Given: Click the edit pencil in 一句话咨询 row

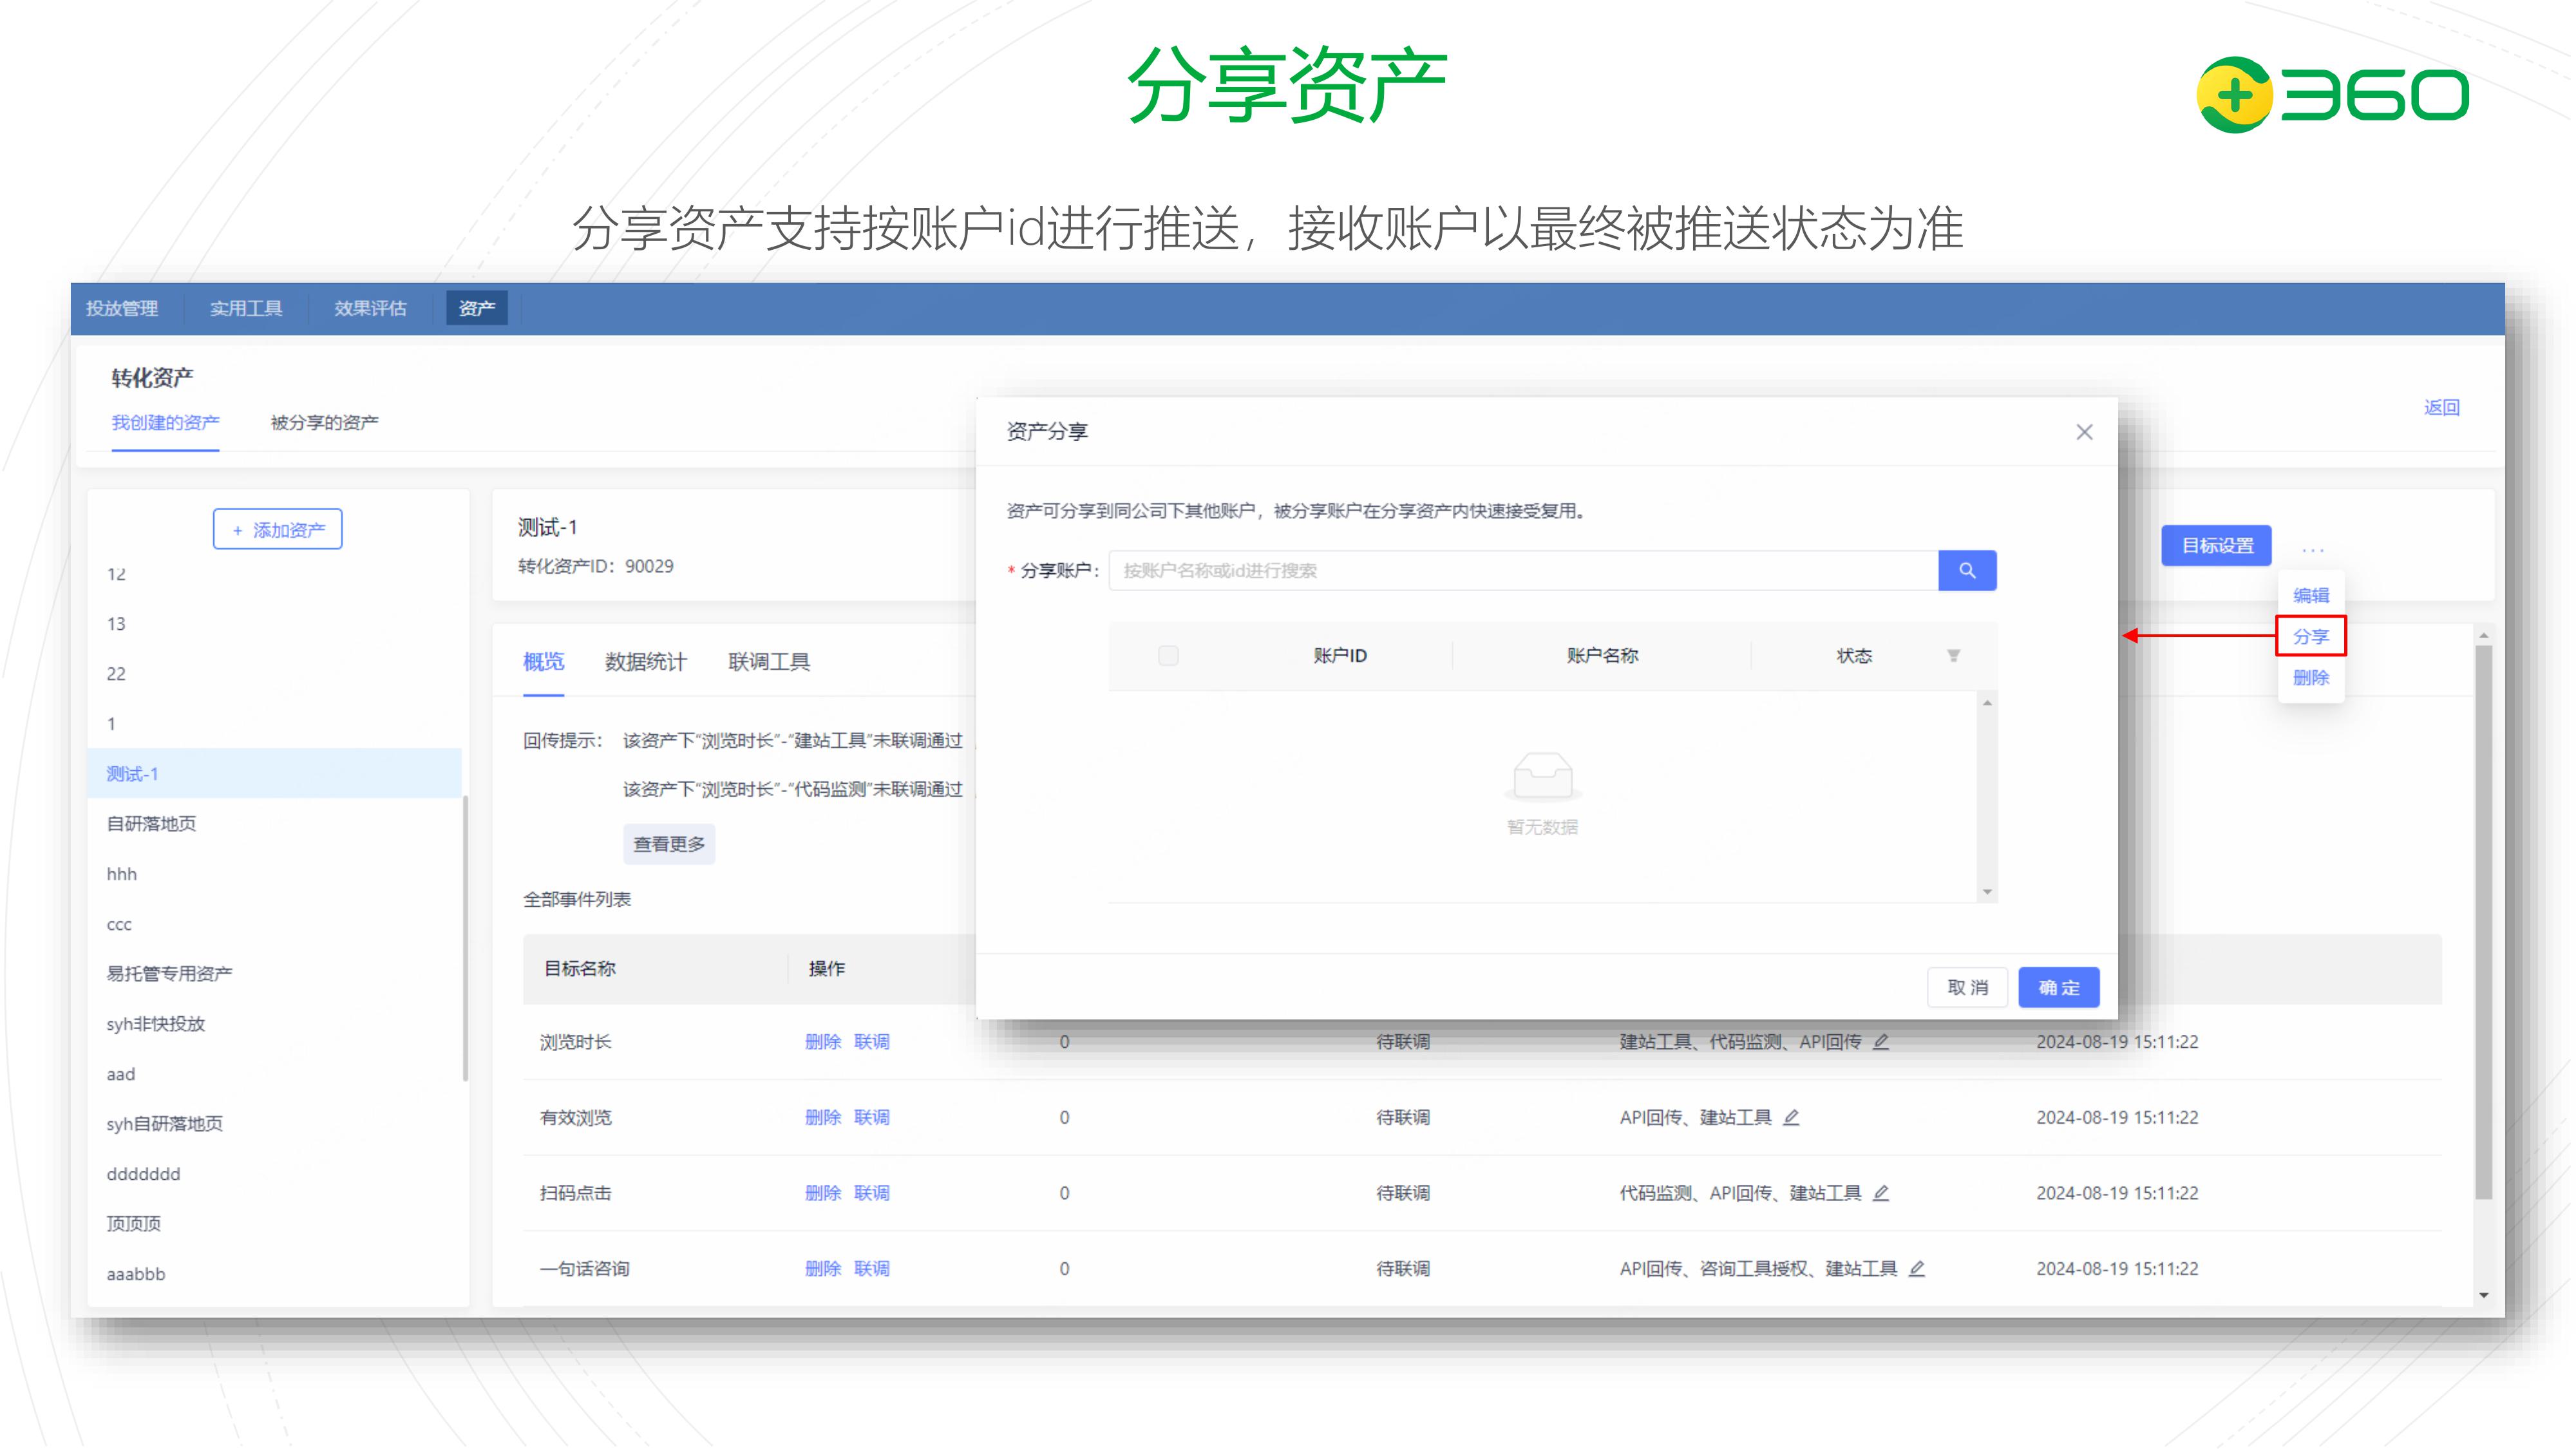Looking at the screenshot, I should 1916,1269.
